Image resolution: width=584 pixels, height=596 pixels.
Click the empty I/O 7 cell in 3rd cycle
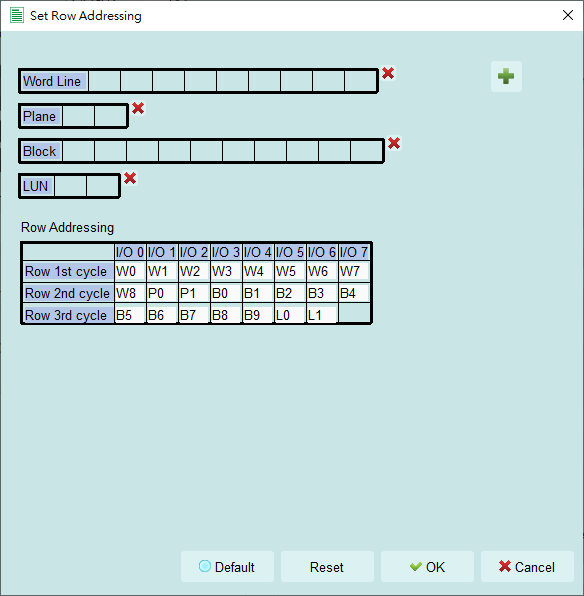point(354,314)
